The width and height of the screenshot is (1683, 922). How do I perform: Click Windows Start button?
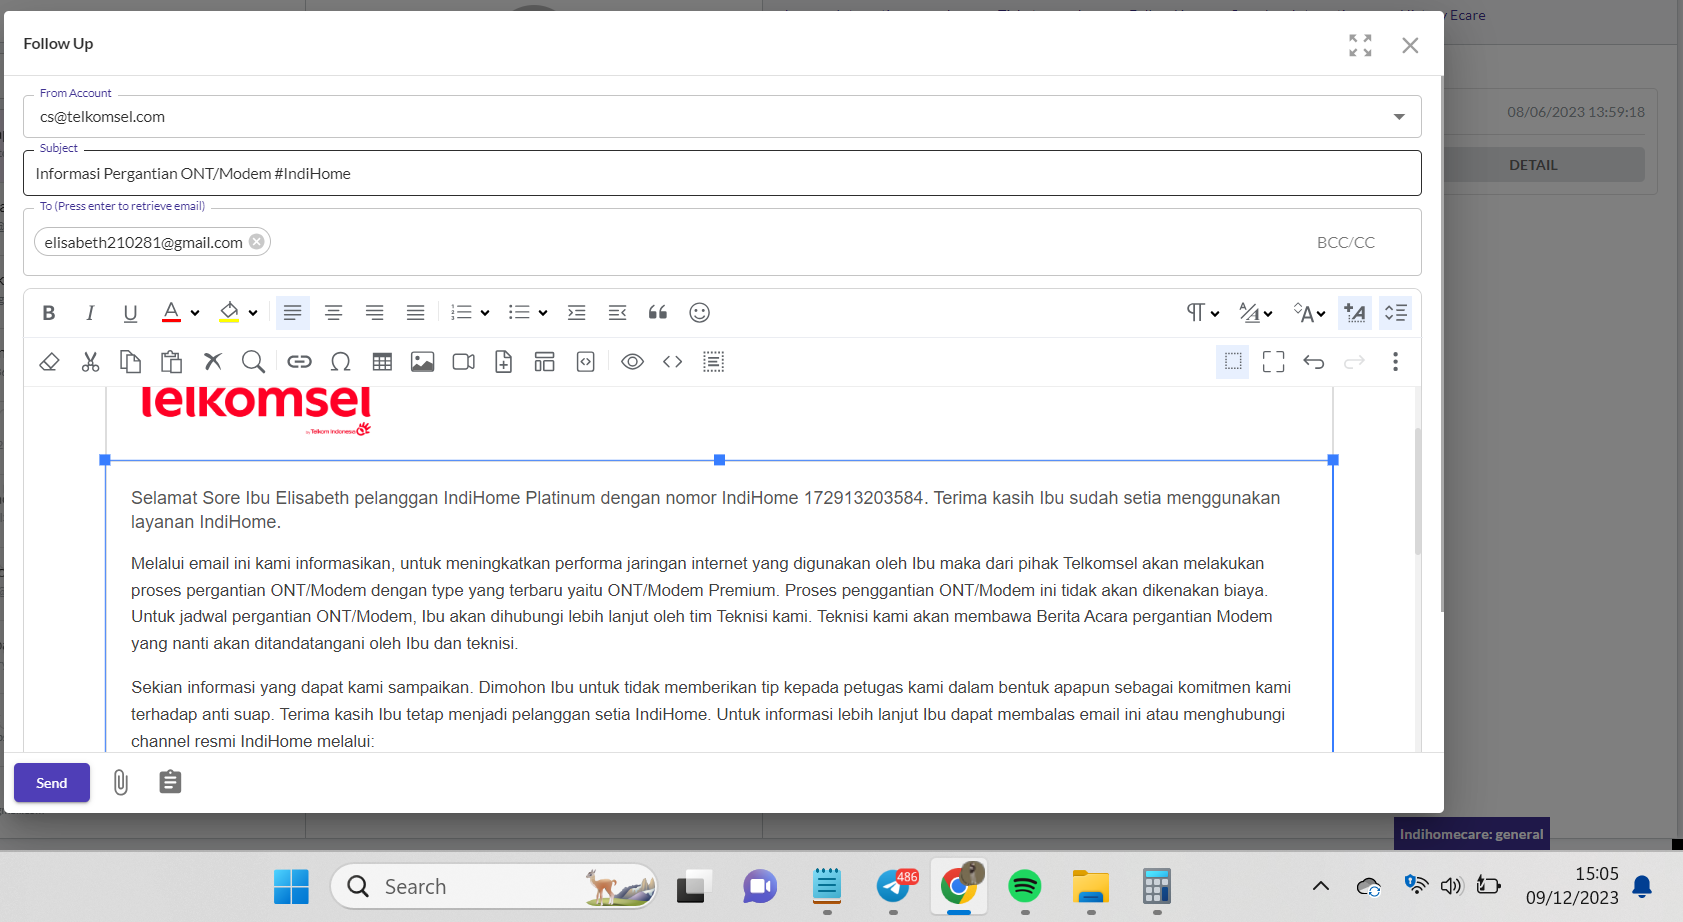tap(291, 886)
